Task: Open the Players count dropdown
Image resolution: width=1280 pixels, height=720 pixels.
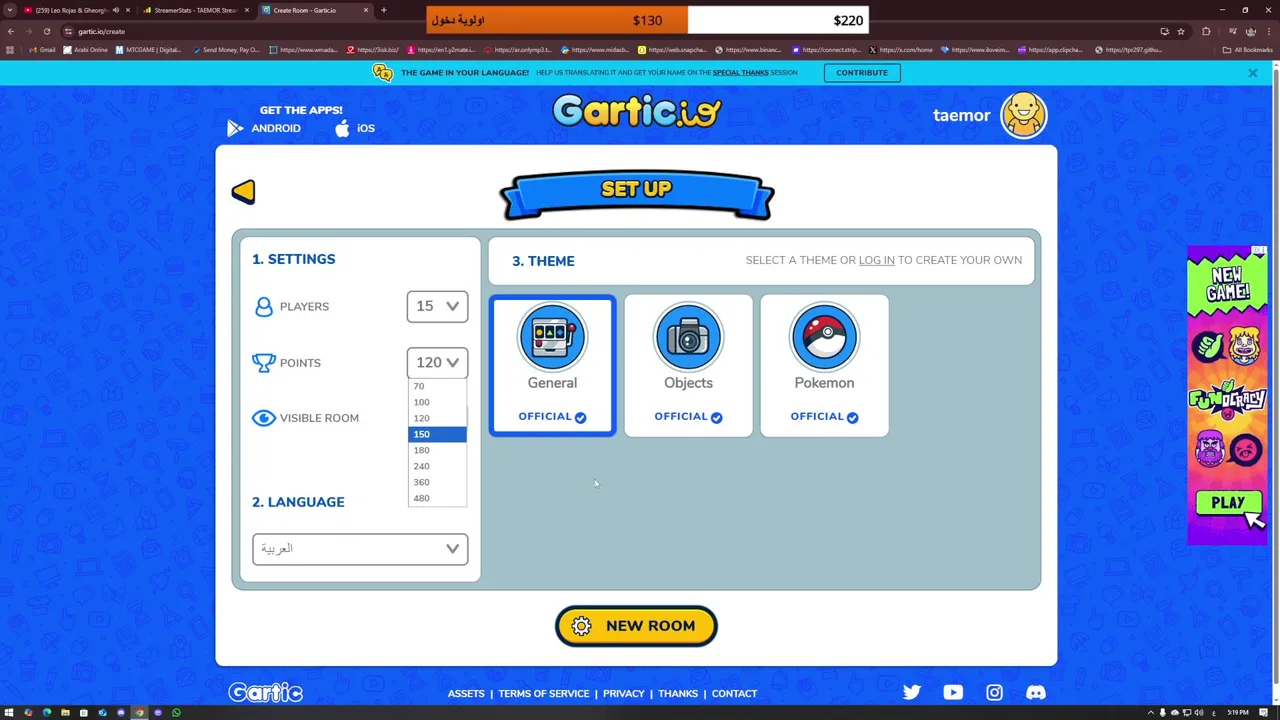Action: coord(437,306)
